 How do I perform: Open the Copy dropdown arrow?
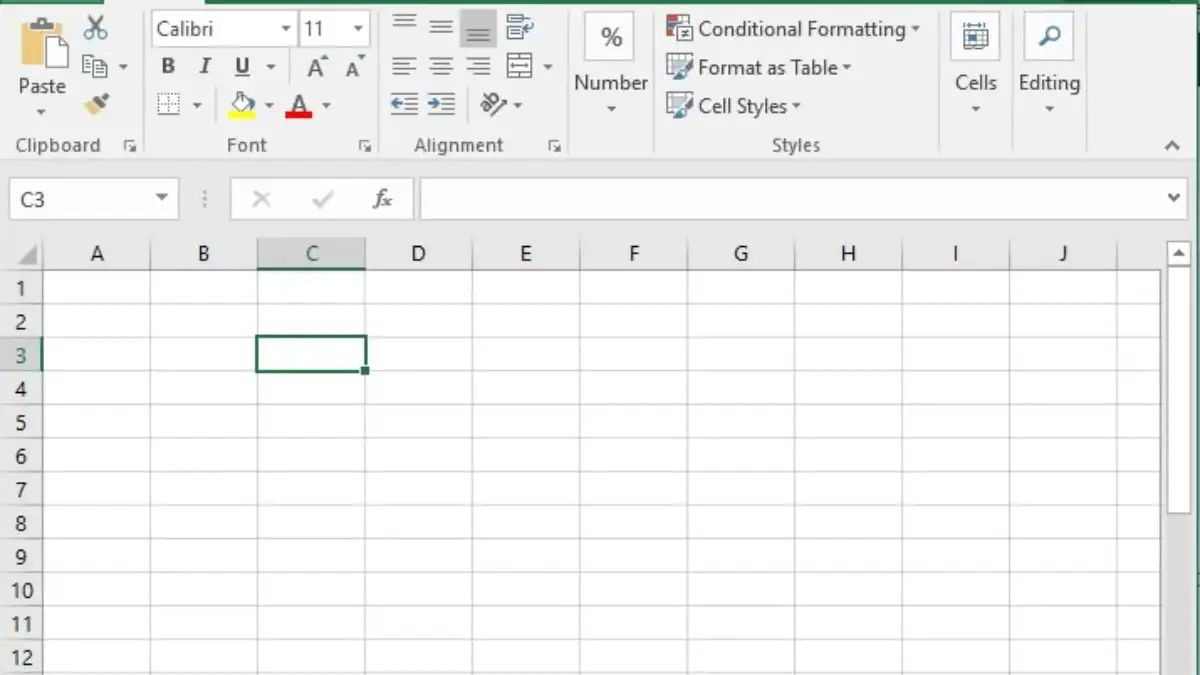(123, 67)
